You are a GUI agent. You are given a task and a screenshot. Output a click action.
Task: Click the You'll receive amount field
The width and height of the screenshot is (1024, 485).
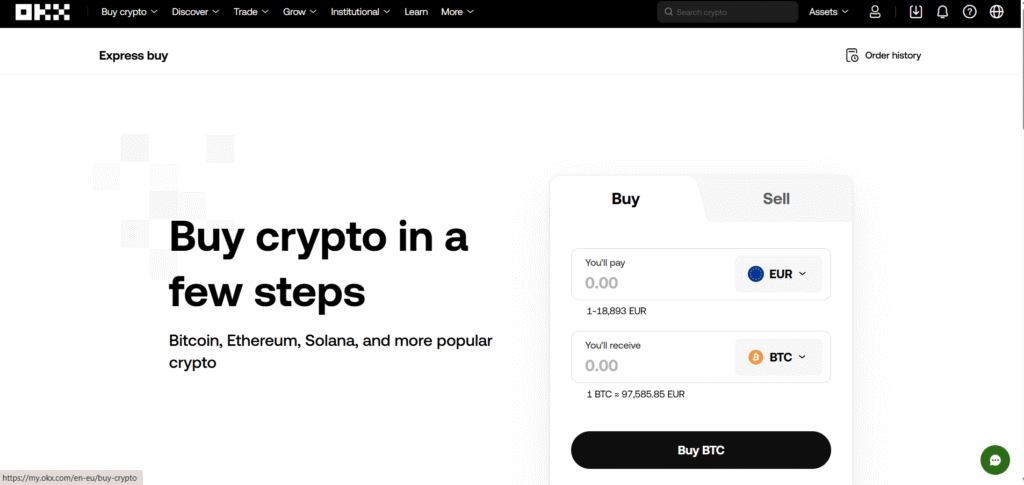653,357
